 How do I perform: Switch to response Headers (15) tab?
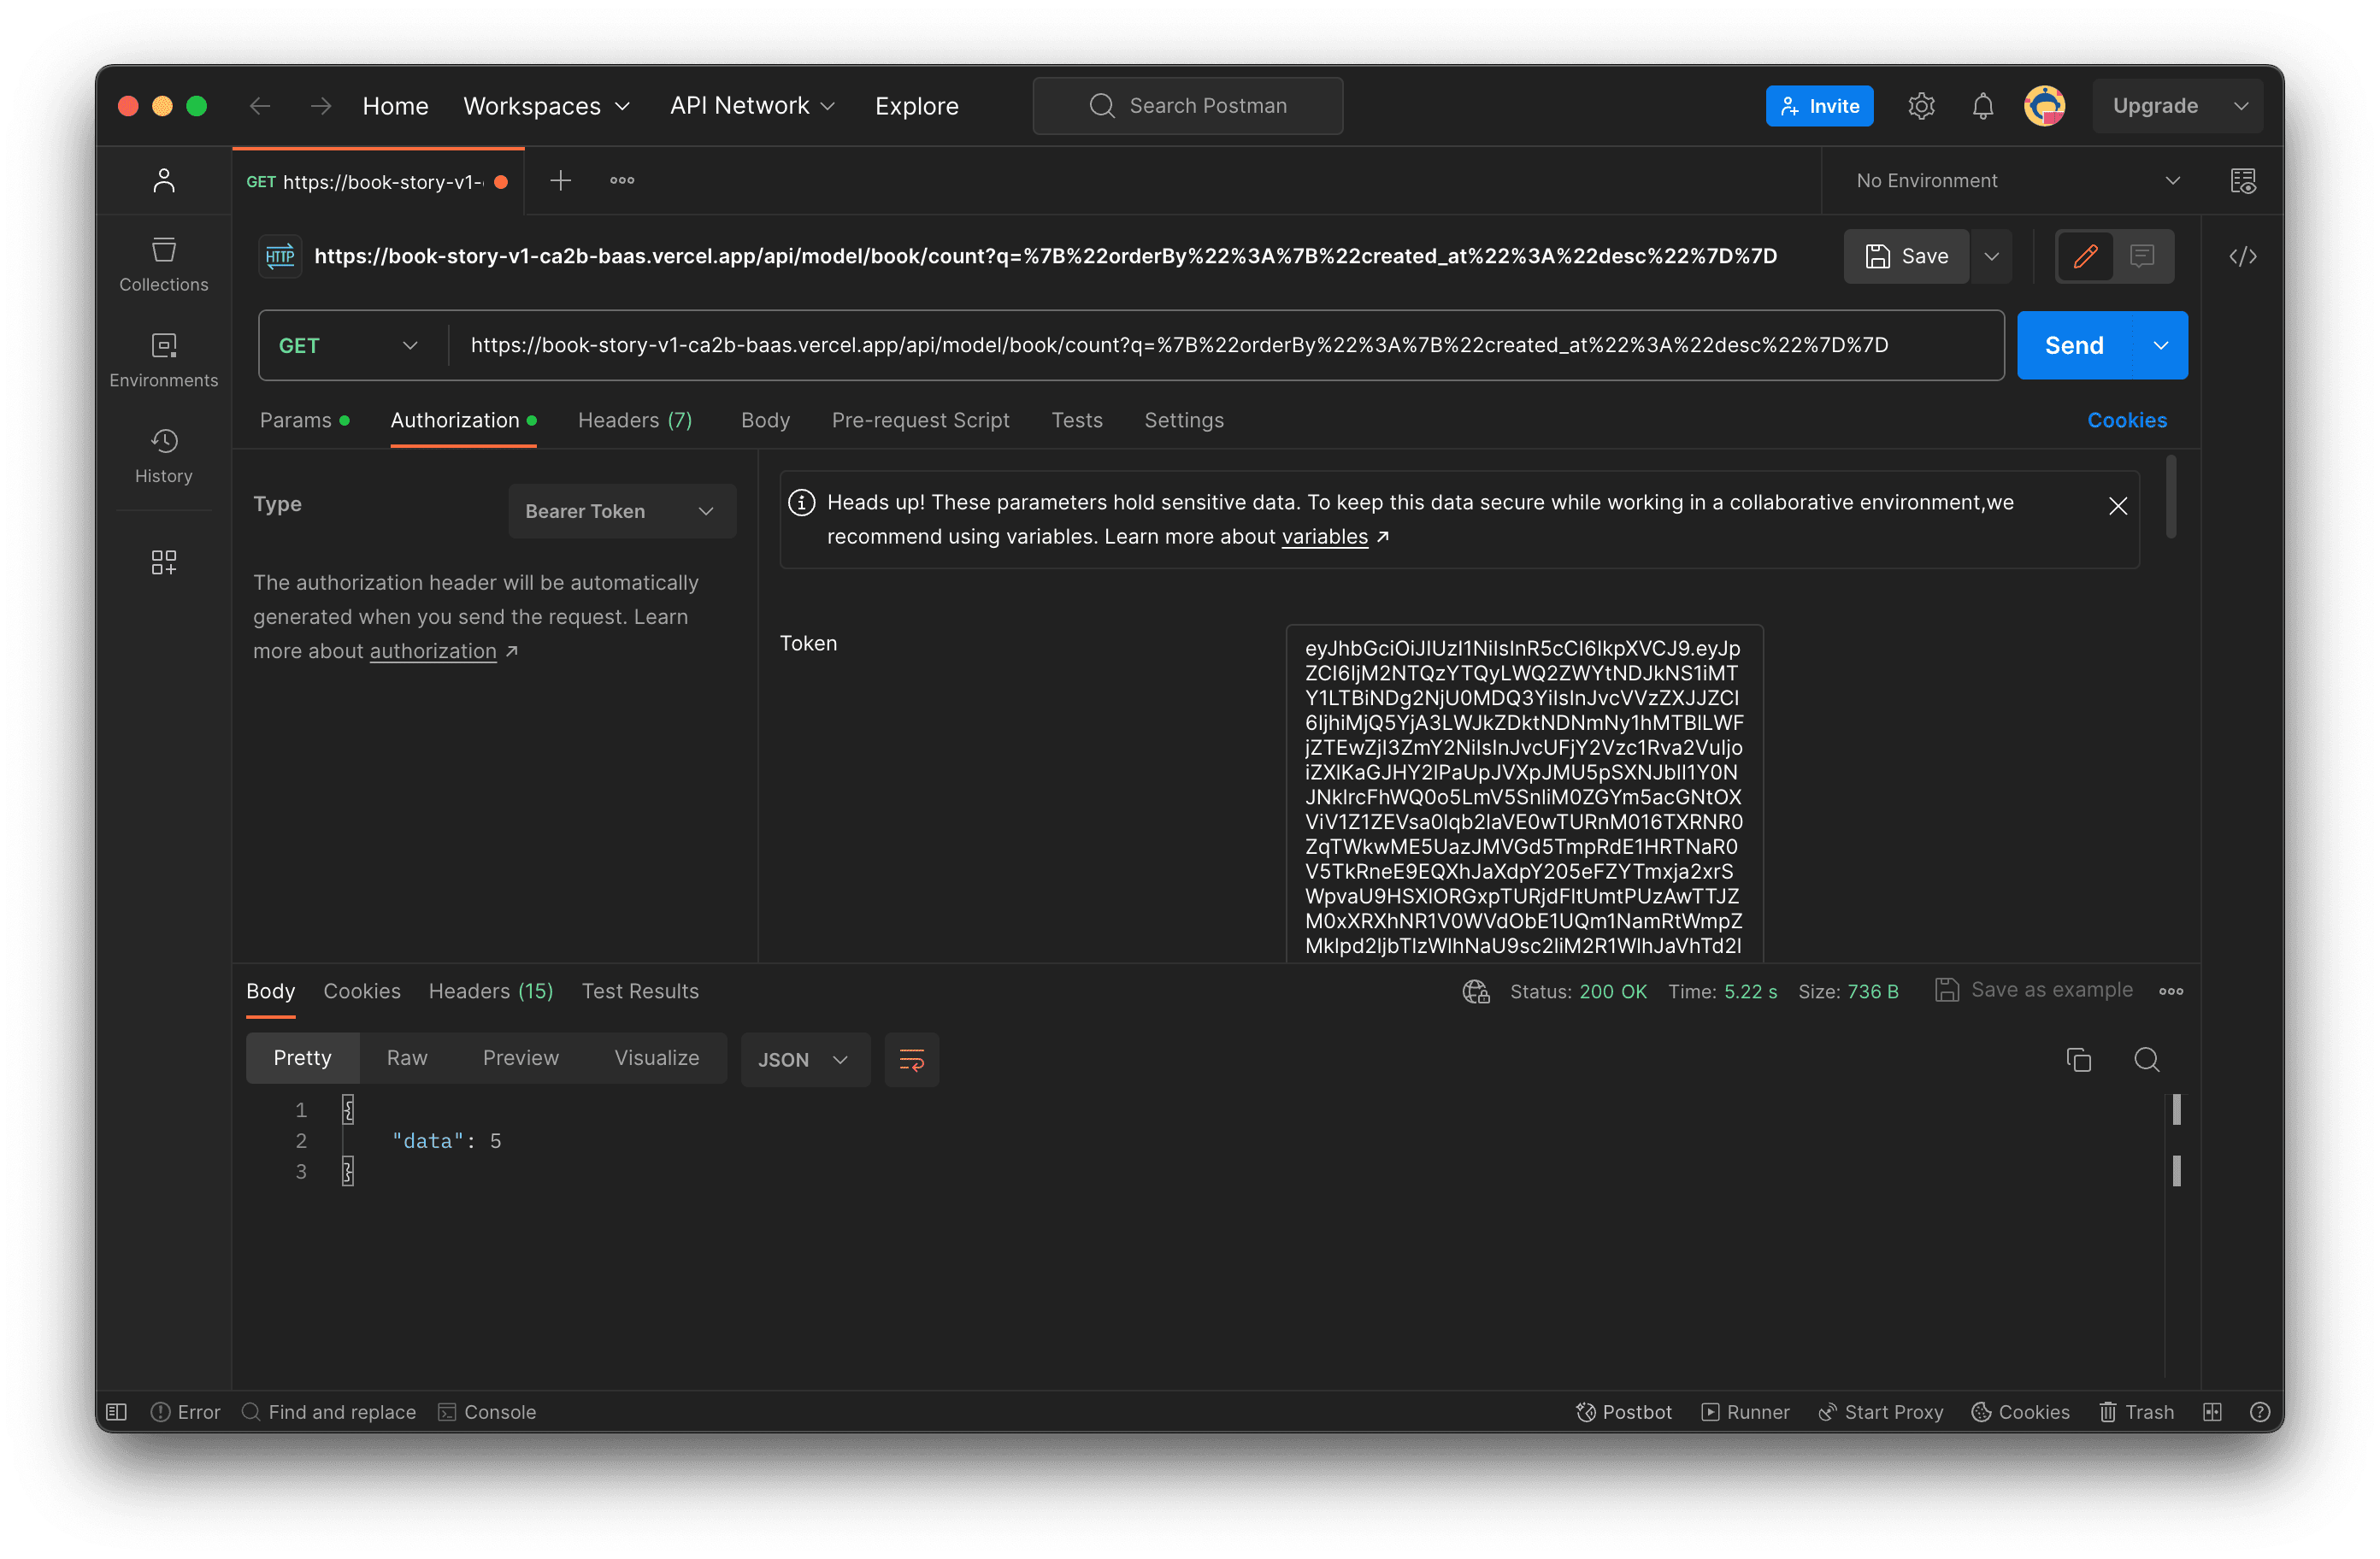click(x=490, y=991)
